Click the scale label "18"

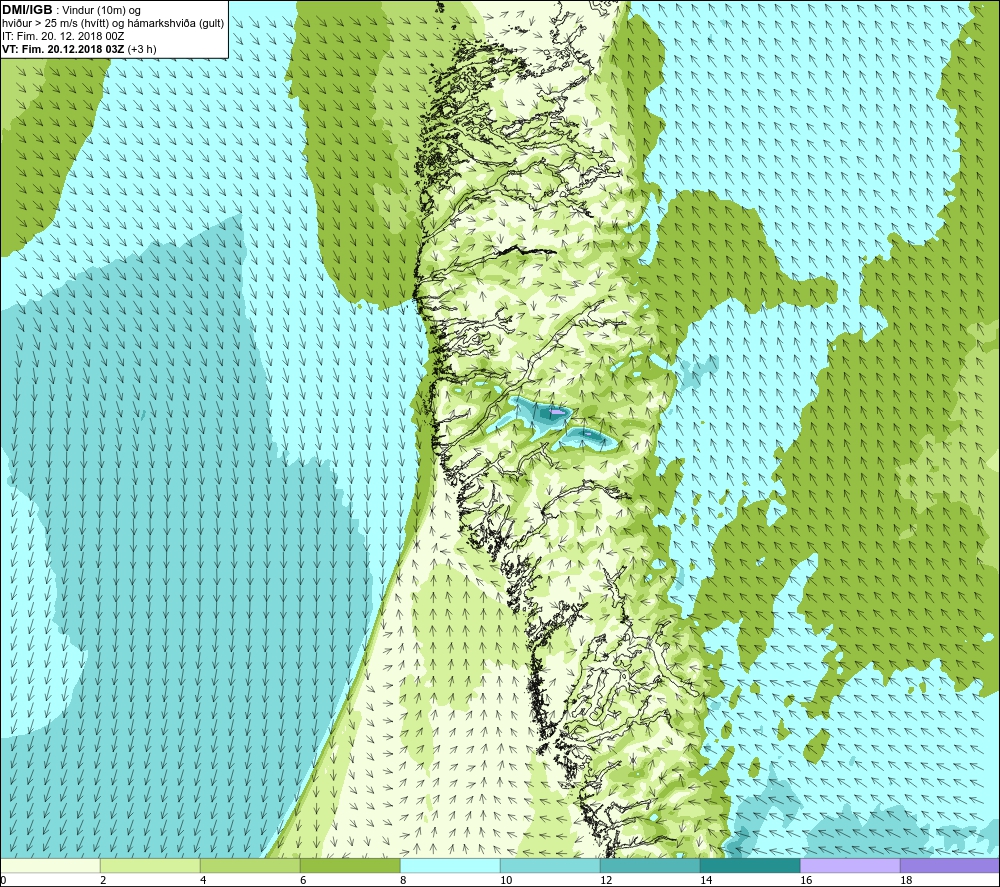pos(906,880)
